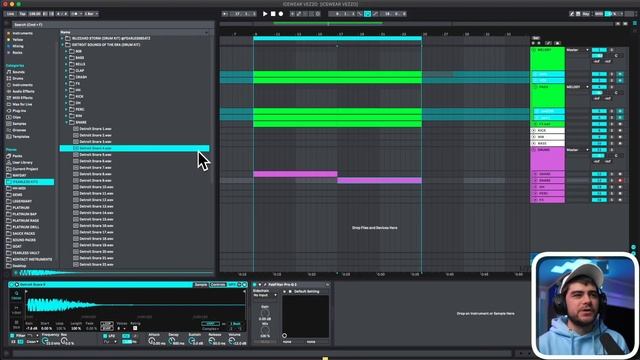The width and height of the screenshot is (640, 360).
Task: Open the Plug-ins browser category
Action: pyautogui.click(x=19, y=111)
